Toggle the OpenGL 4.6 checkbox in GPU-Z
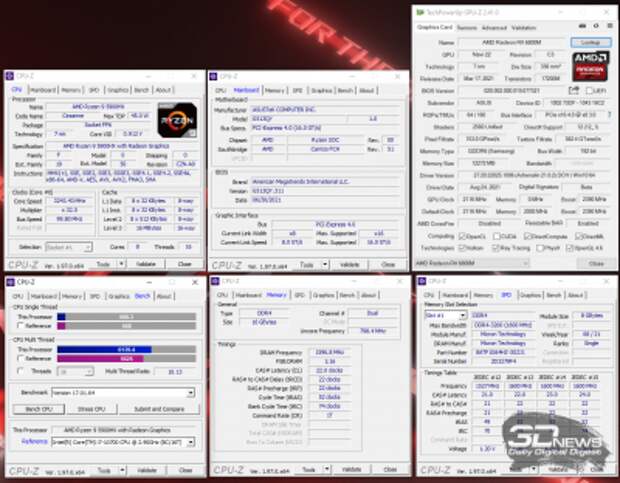 (x=569, y=248)
